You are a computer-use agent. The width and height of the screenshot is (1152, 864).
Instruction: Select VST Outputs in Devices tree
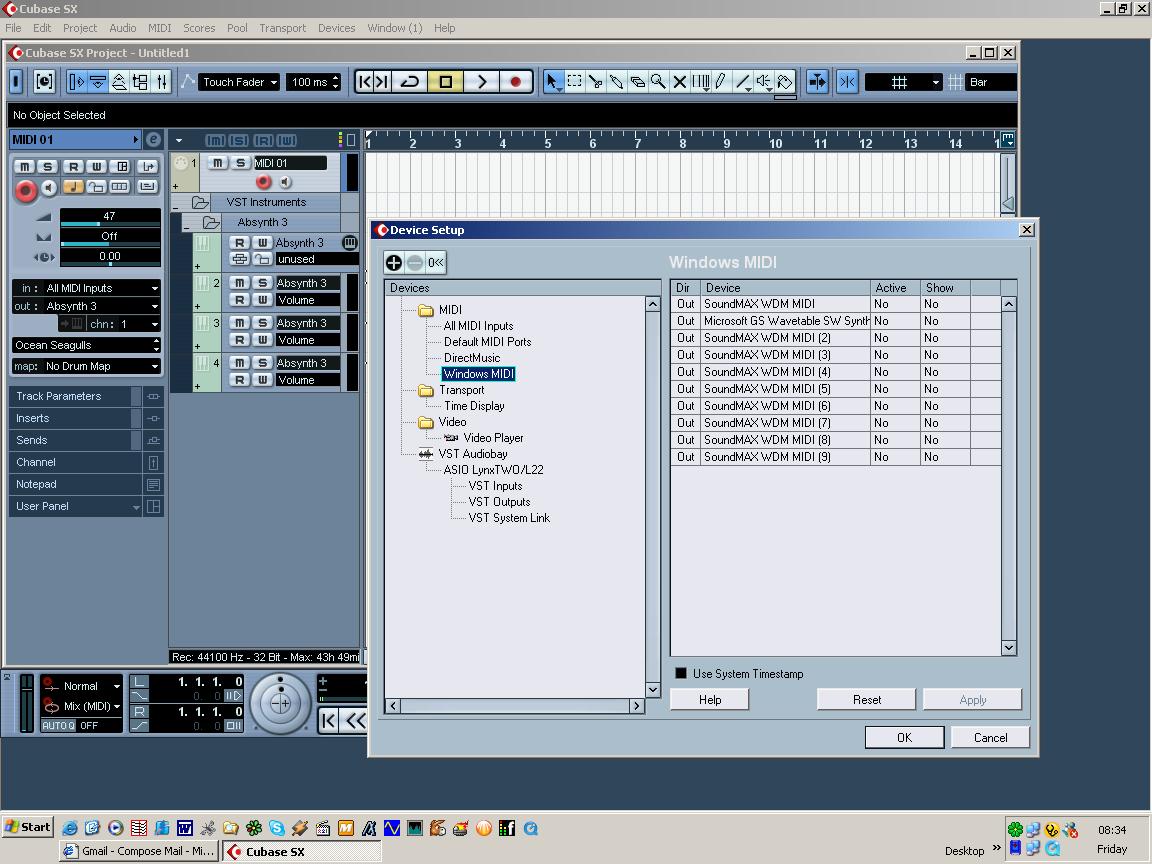499,502
